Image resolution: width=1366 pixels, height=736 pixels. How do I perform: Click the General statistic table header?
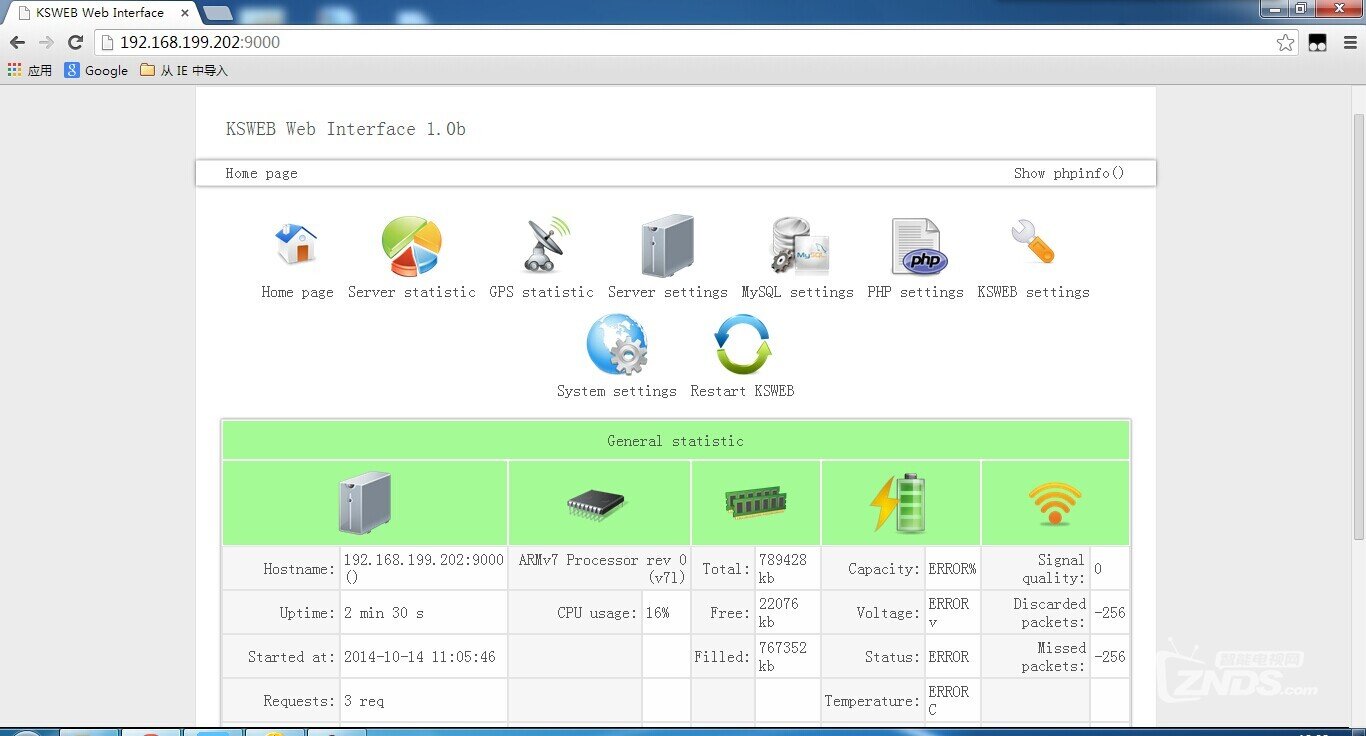(x=676, y=441)
